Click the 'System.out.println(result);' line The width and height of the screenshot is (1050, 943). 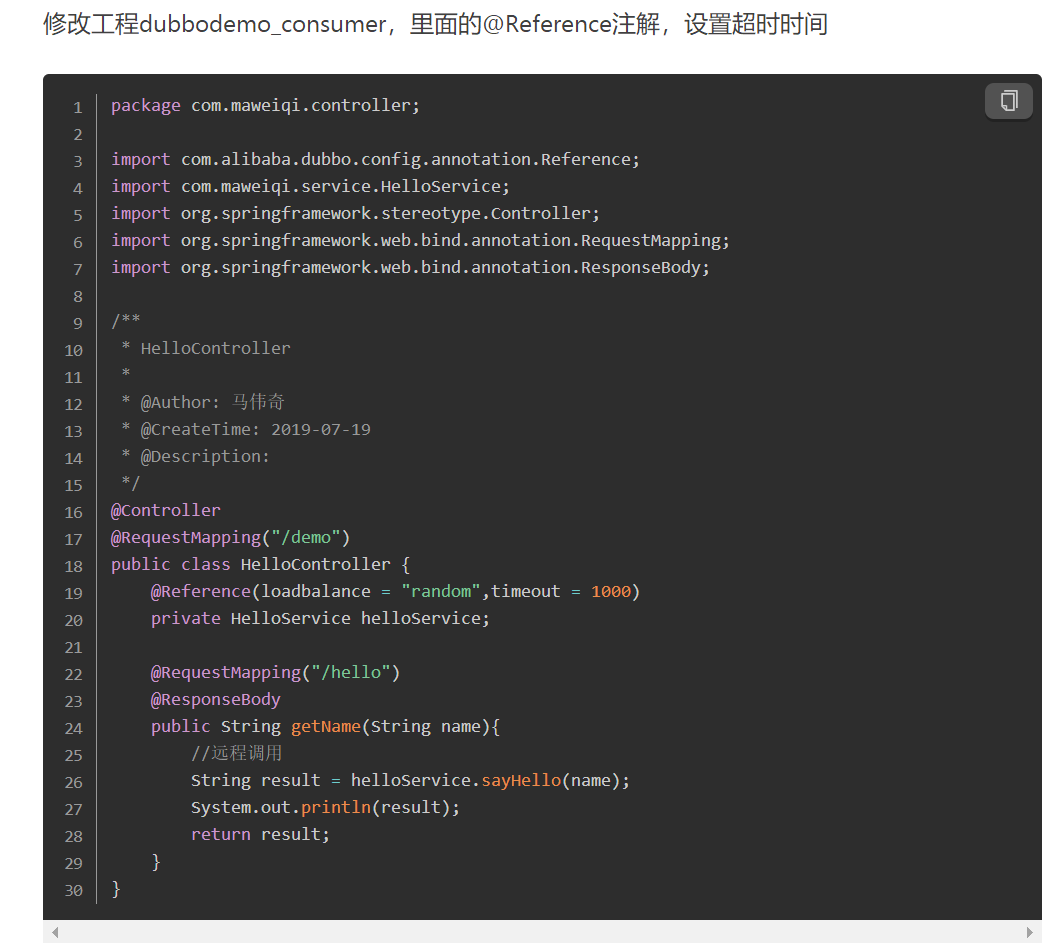[x=325, y=807]
